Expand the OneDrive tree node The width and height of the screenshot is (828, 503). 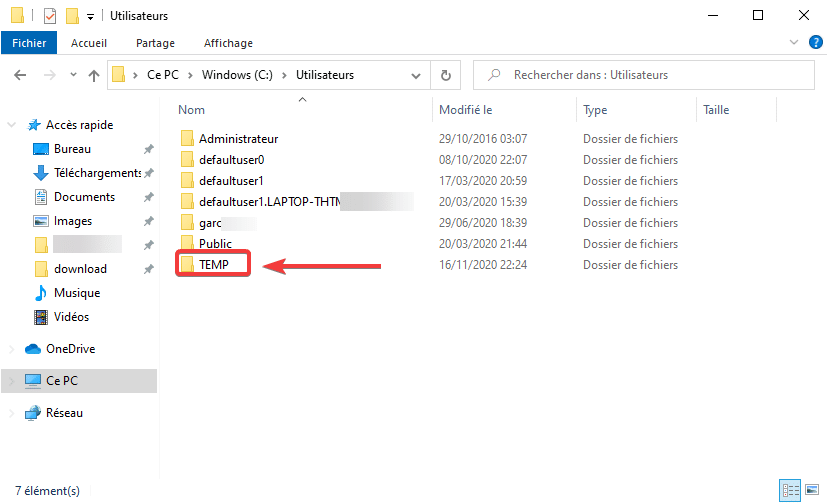[x=12, y=349]
